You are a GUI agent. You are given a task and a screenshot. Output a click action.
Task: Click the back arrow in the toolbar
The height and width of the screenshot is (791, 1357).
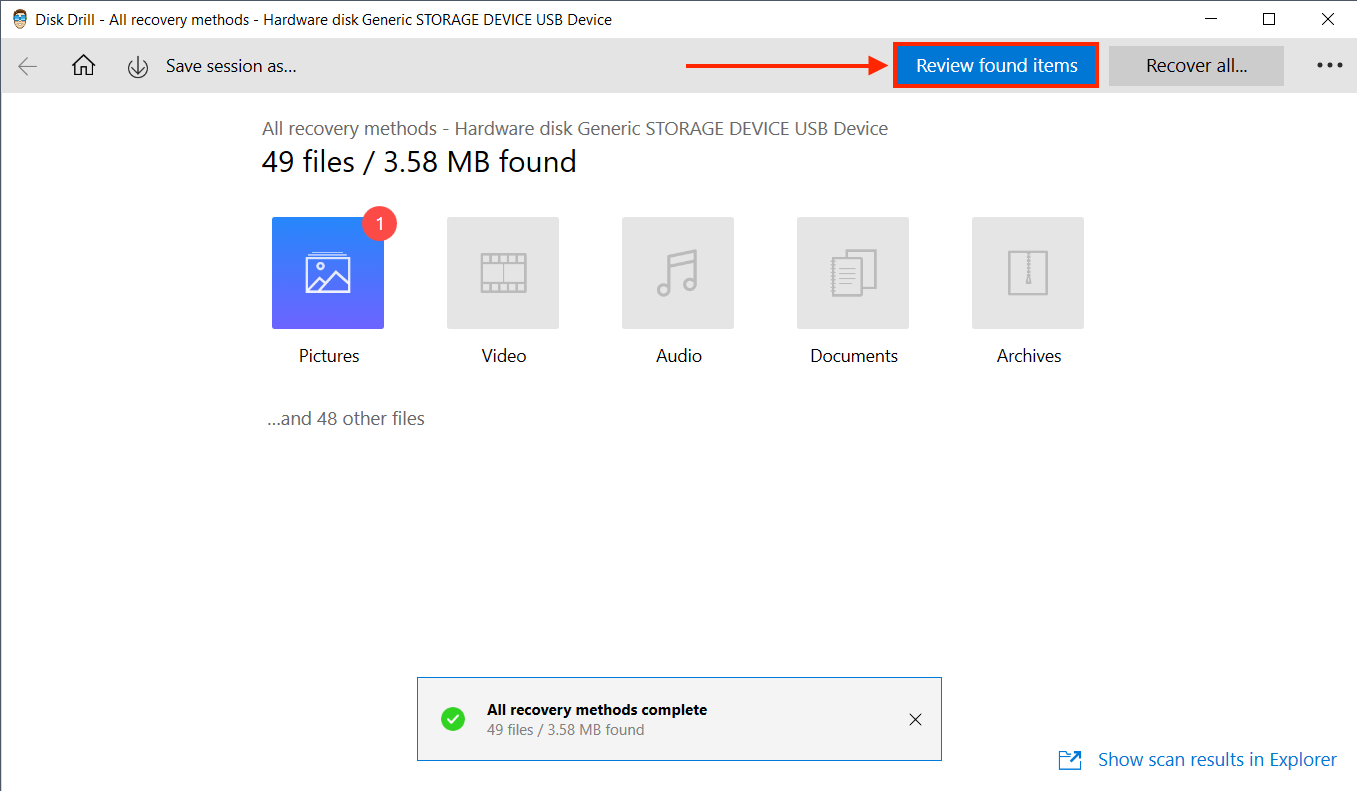coord(28,66)
